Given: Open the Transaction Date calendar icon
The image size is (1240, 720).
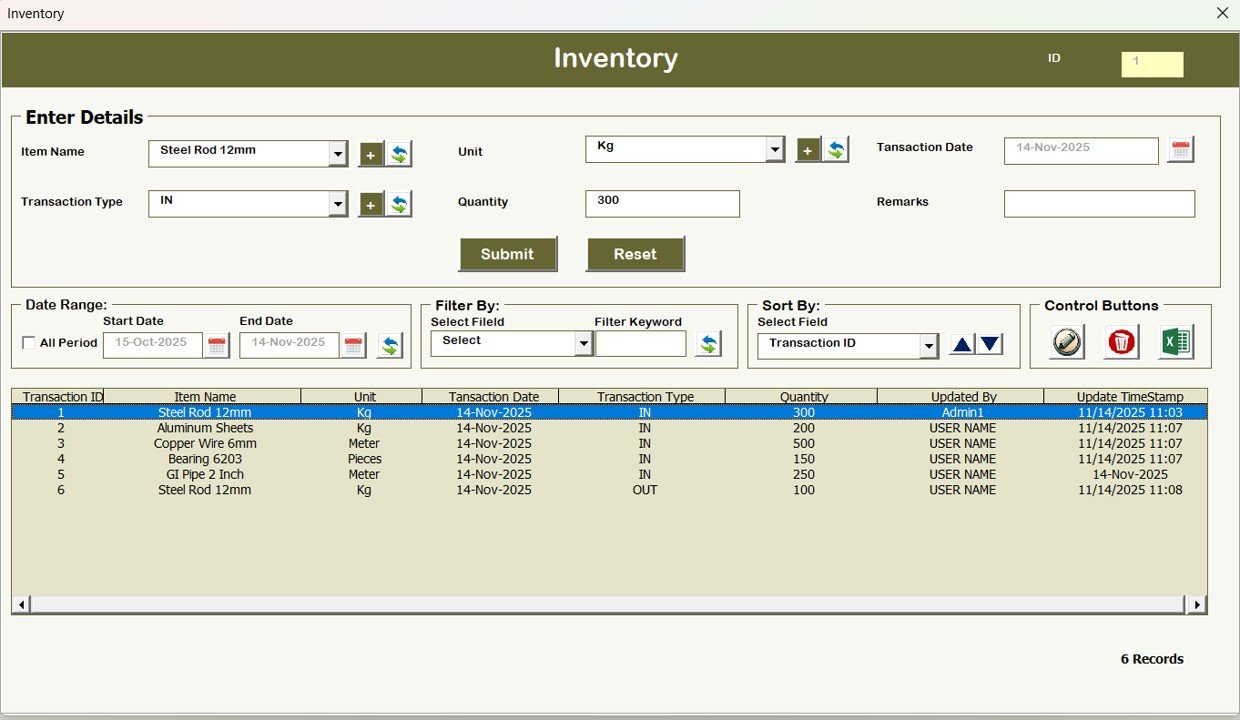Looking at the screenshot, I should (x=1180, y=148).
